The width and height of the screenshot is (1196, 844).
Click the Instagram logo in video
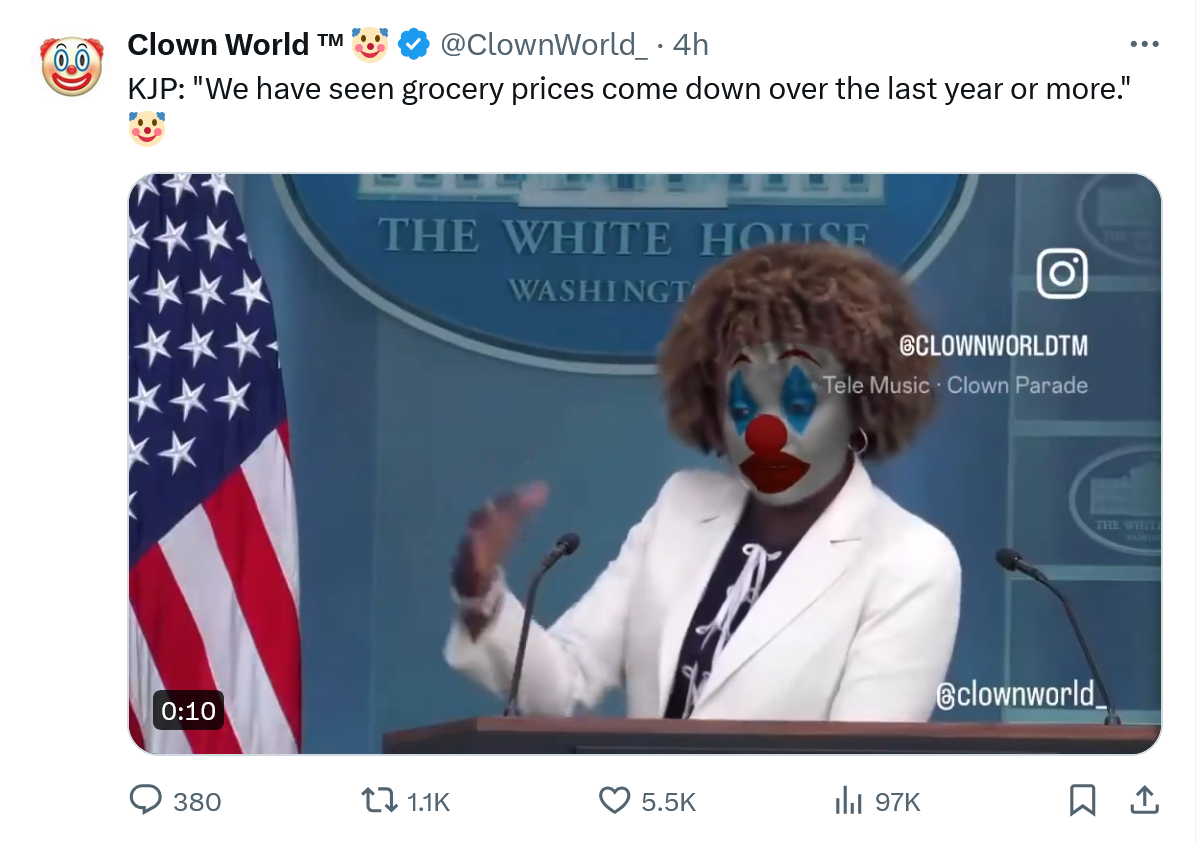click(1062, 274)
